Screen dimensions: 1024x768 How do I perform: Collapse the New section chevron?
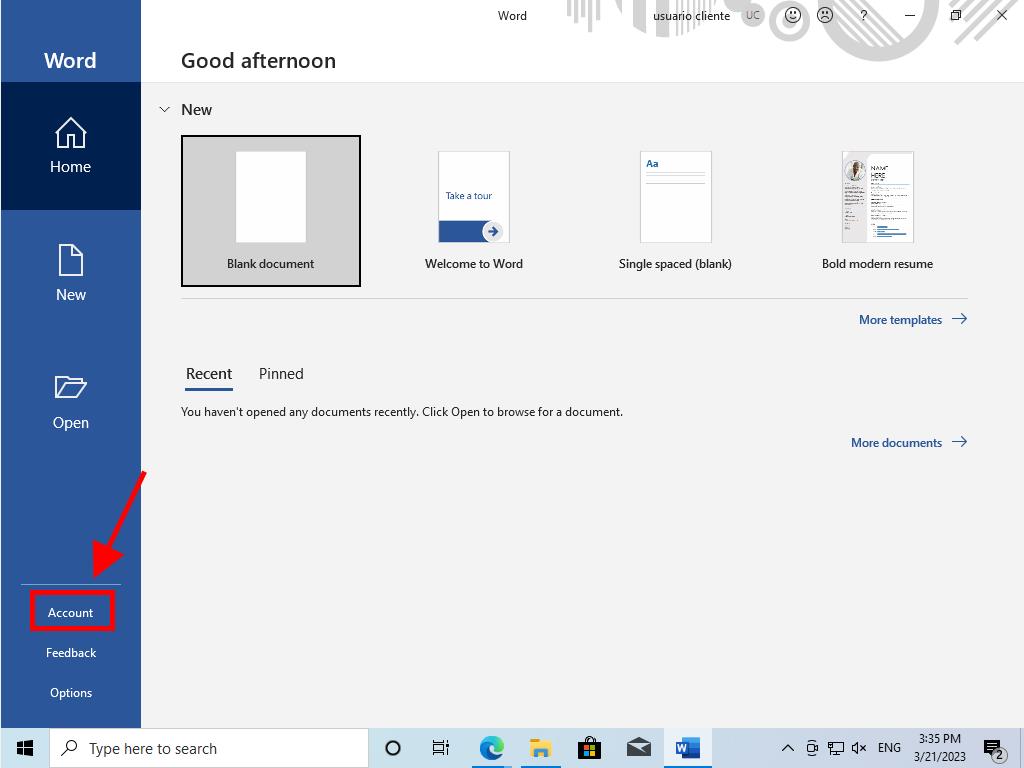click(x=165, y=109)
